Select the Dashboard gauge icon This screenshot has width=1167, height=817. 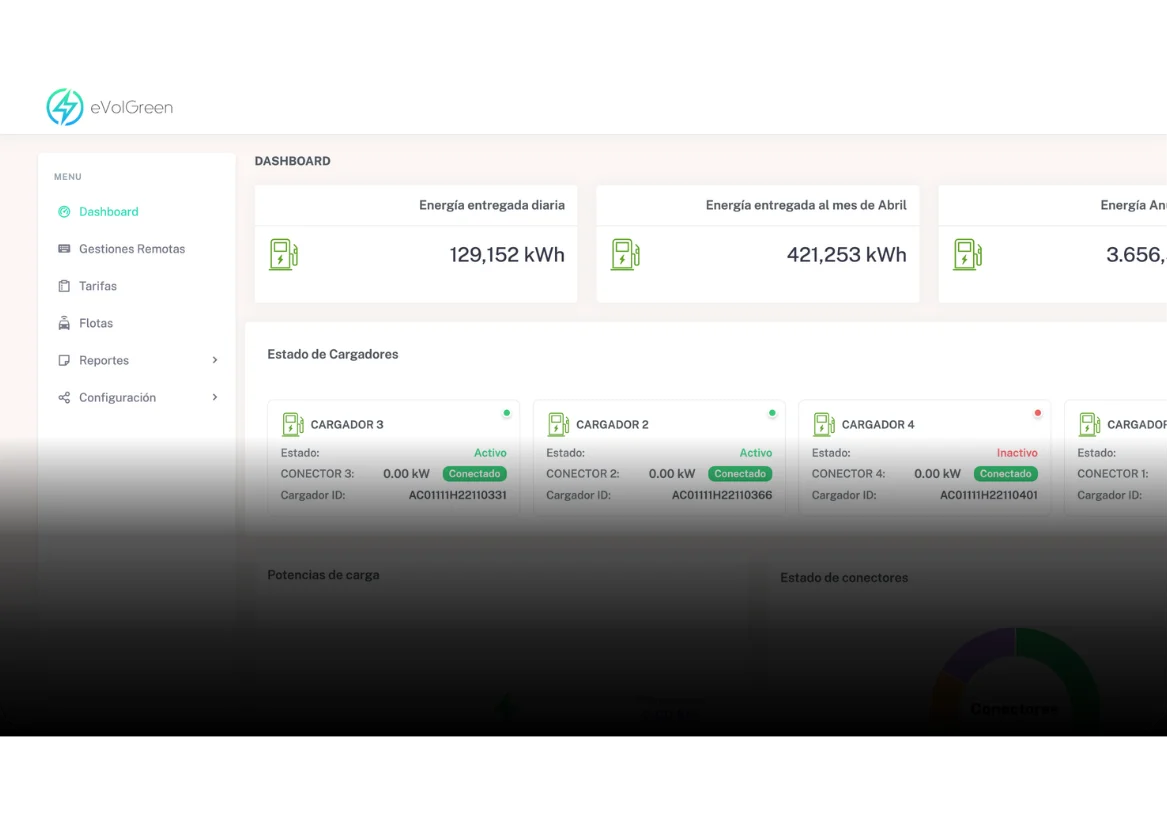pyautogui.click(x=64, y=211)
